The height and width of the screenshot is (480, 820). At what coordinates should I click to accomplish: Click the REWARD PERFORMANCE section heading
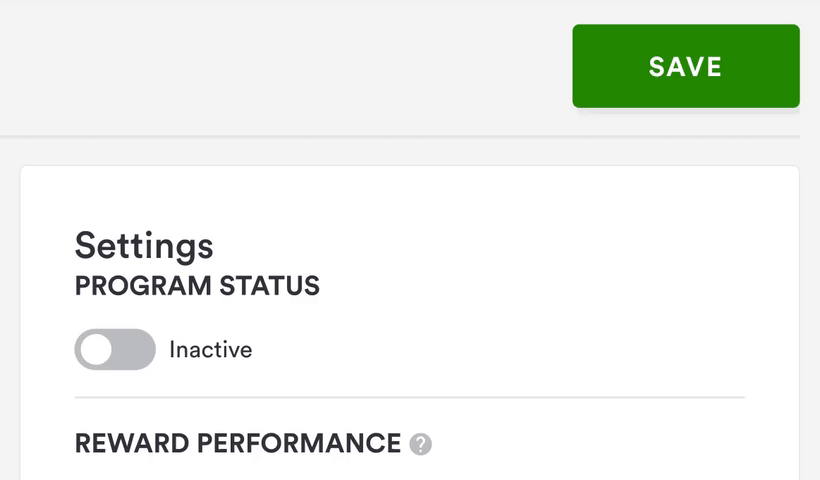[238, 443]
